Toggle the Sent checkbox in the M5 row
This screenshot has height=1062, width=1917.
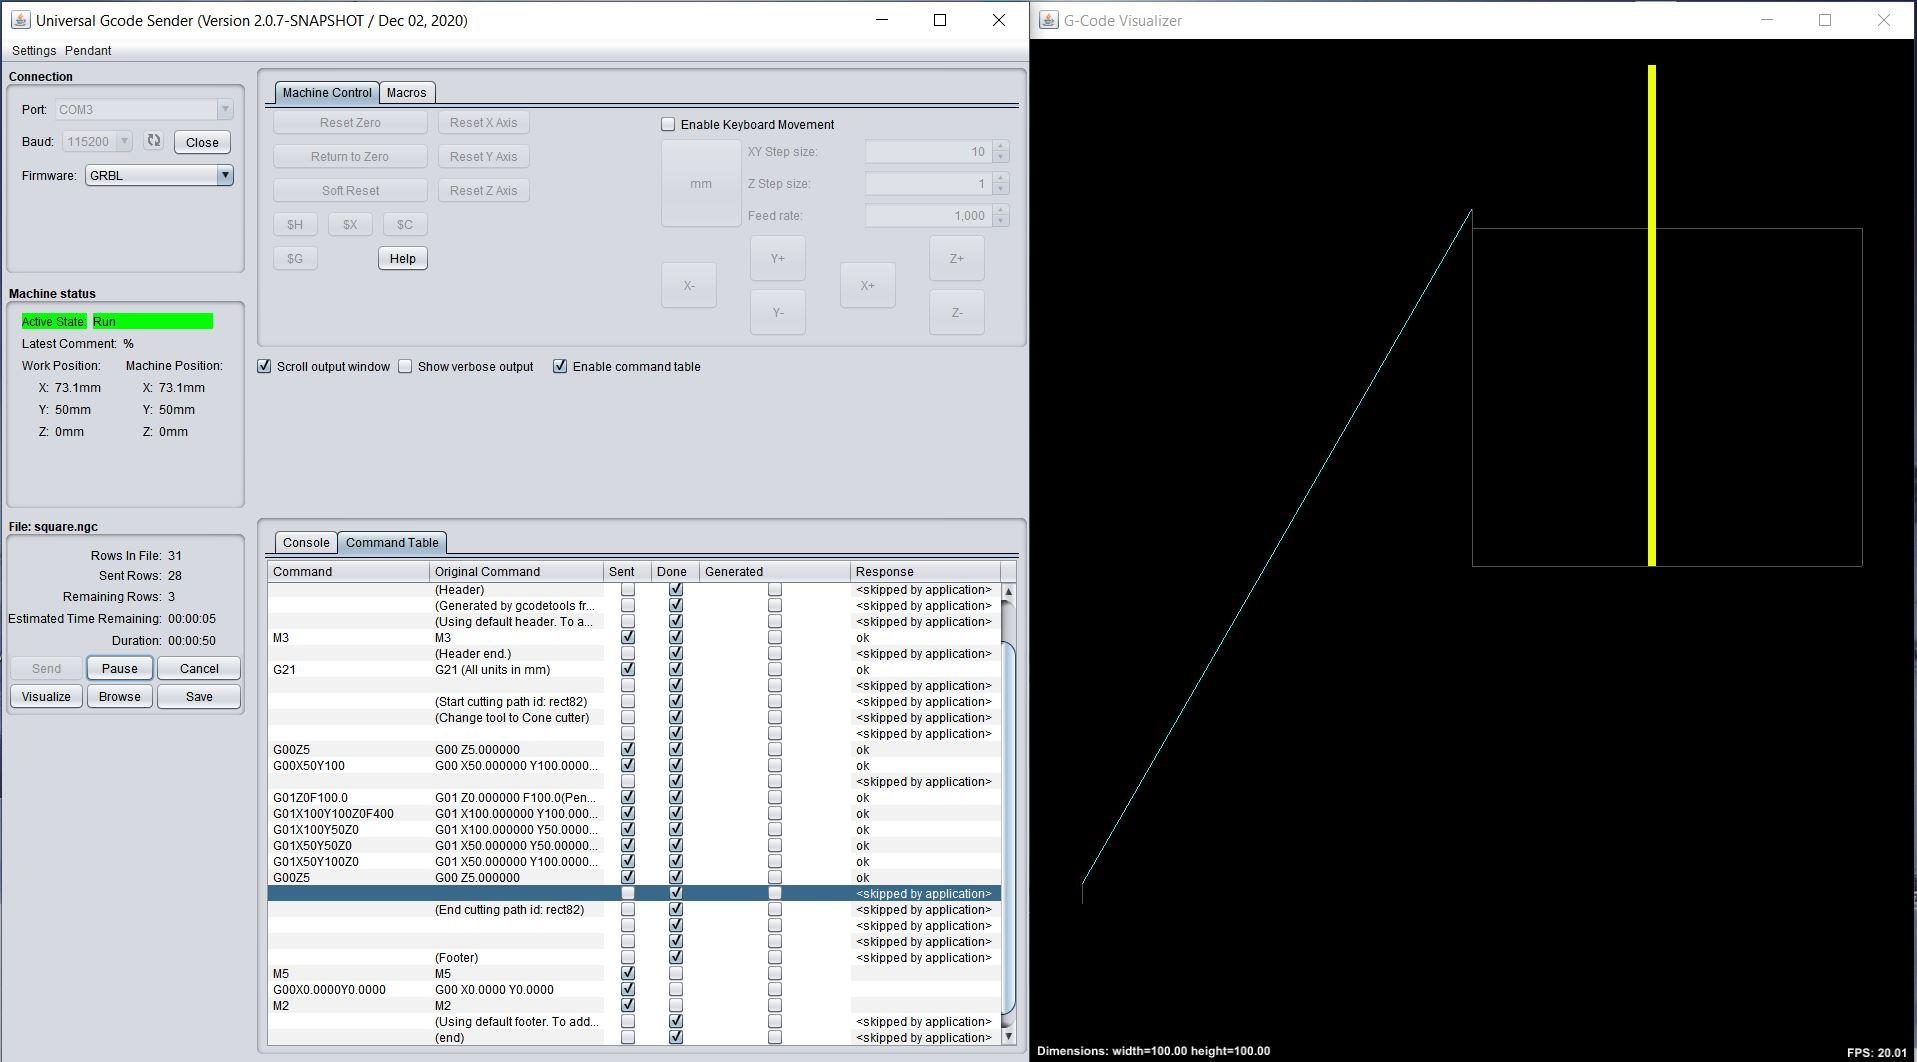(628, 973)
